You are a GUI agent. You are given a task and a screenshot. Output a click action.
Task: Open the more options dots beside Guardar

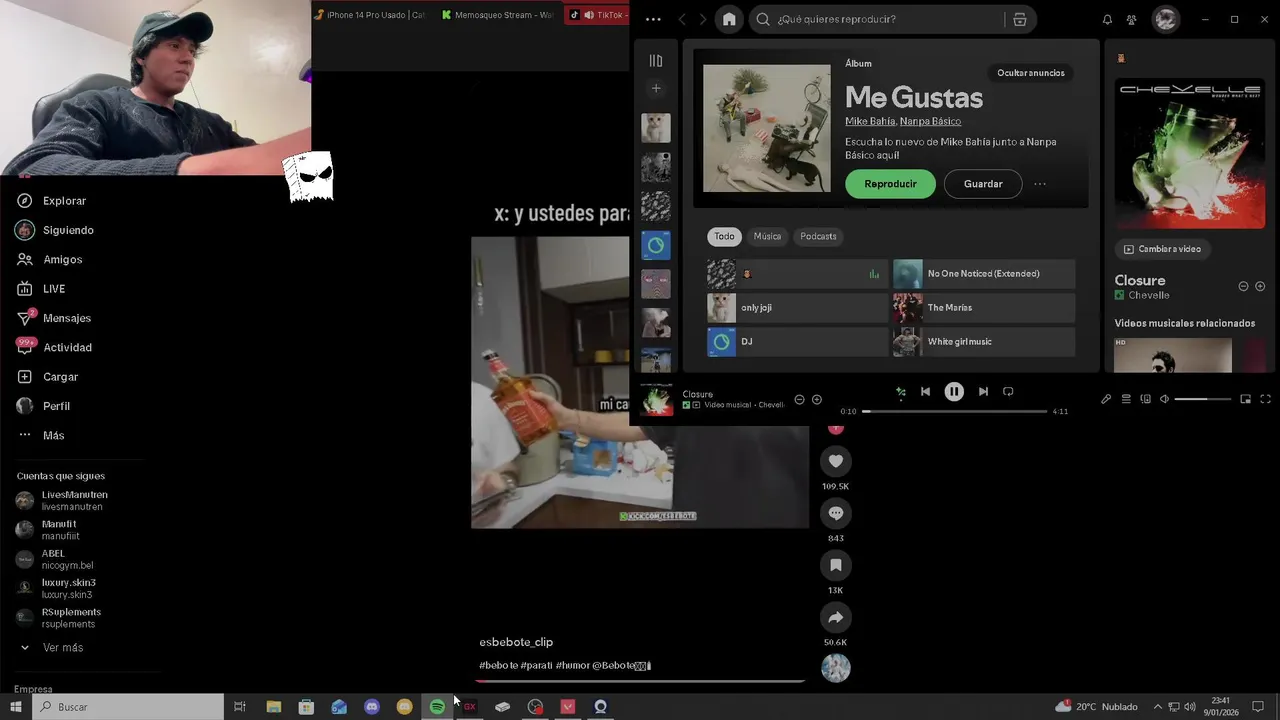(1040, 184)
